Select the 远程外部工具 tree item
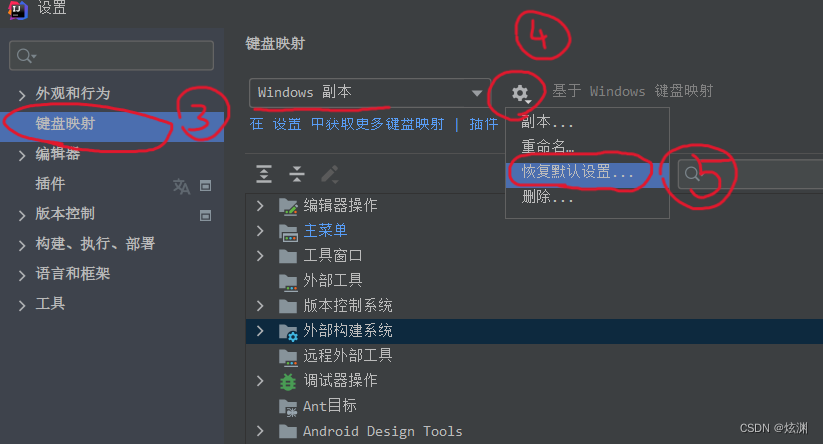Screen dimensions: 823x444 click(347, 356)
